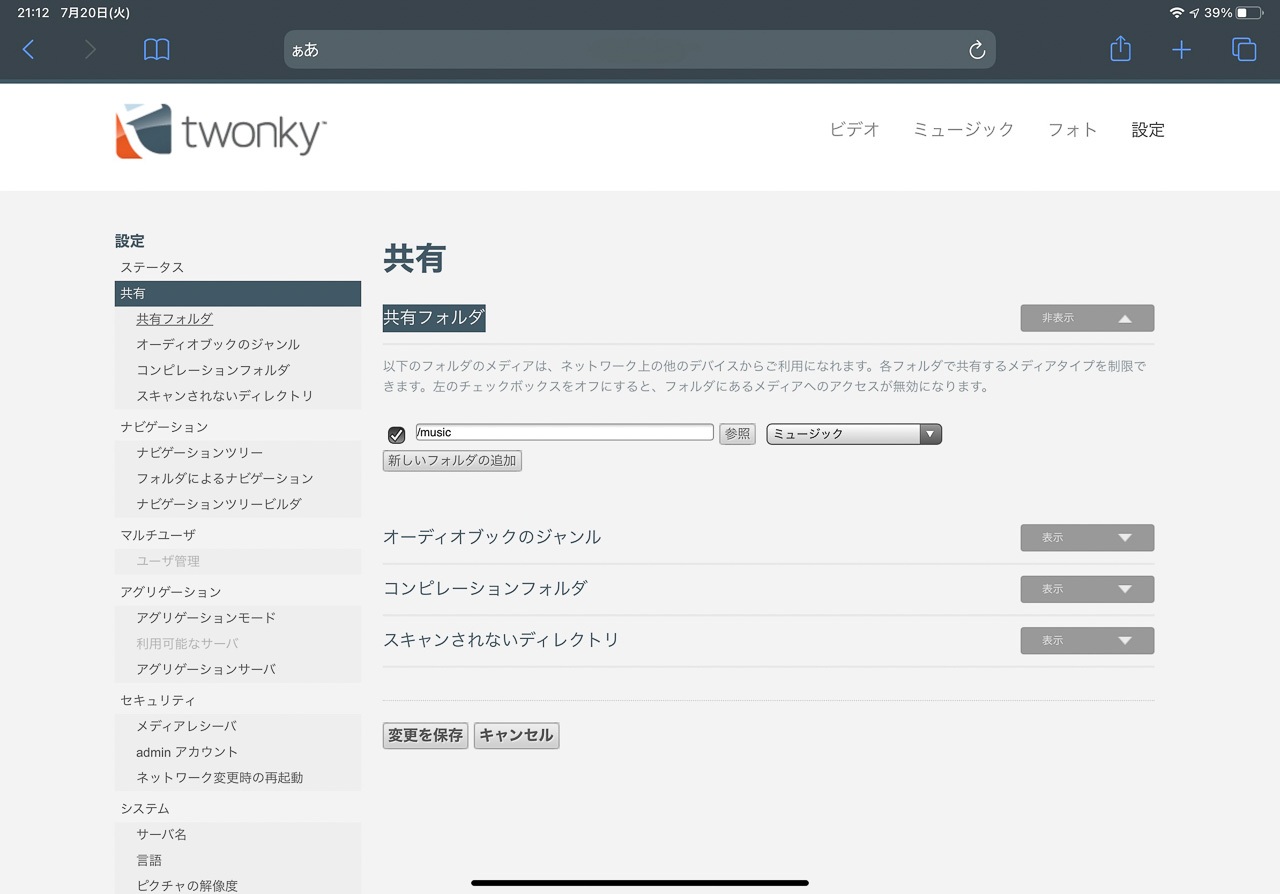Screen dimensions: 1280x894
Task: Tap the battery status icon
Action: point(1249,13)
